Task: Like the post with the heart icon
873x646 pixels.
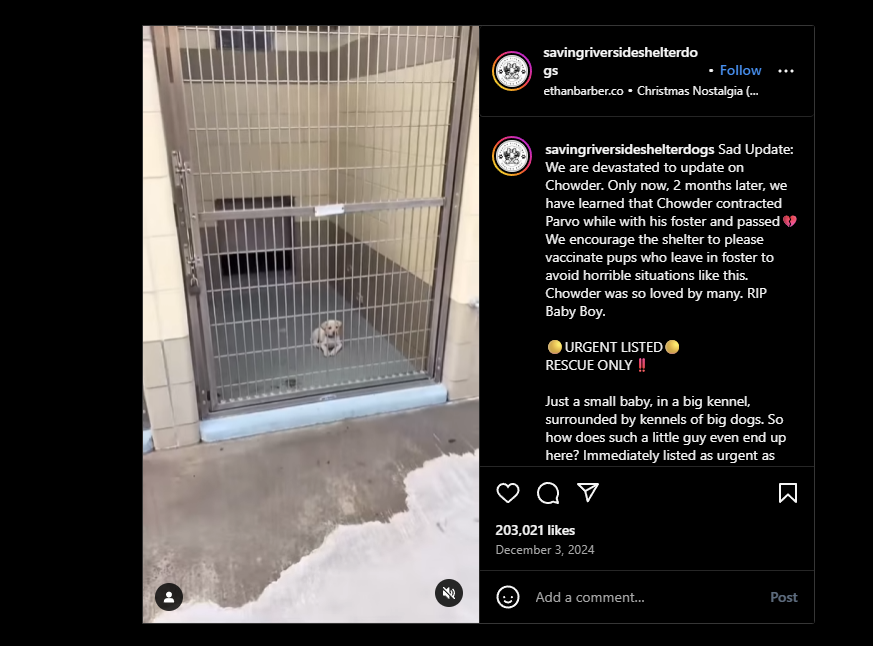Action: point(508,493)
